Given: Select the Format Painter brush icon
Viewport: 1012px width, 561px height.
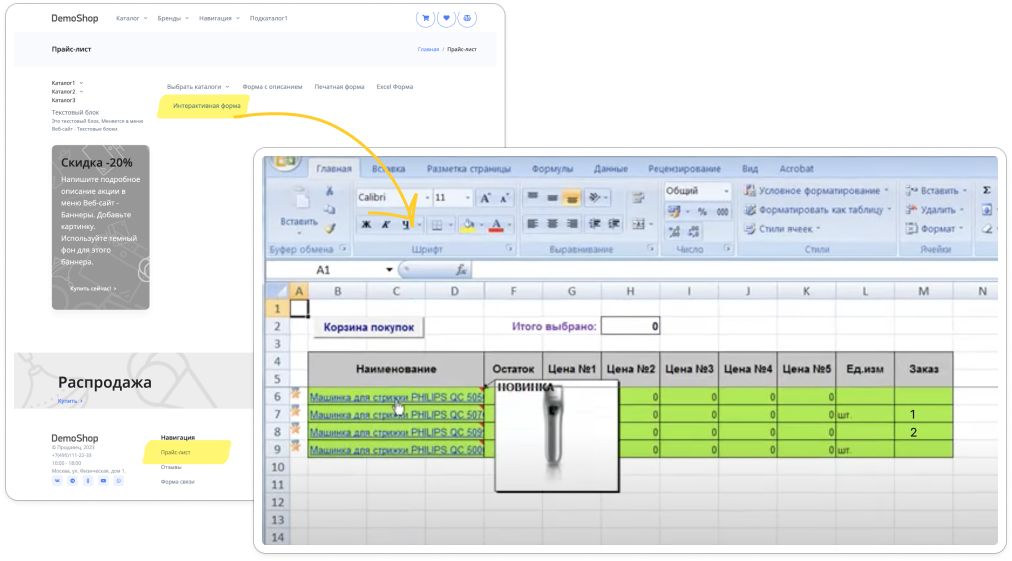Looking at the screenshot, I should coord(330,228).
